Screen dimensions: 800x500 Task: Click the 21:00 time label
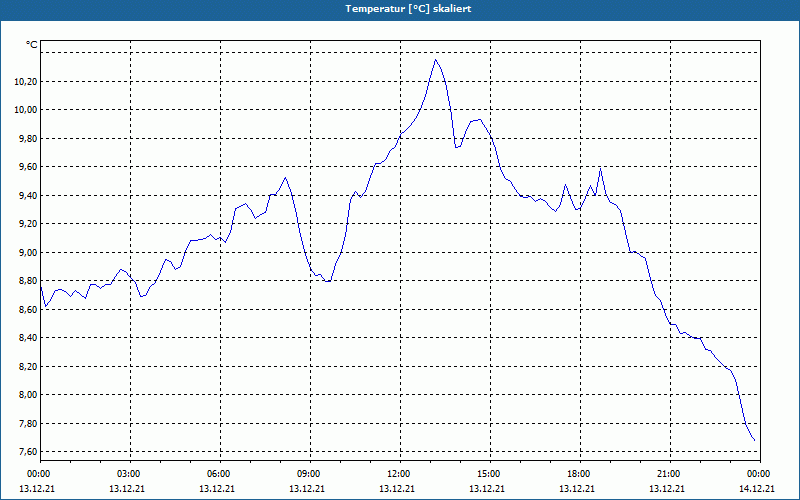pos(670,474)
